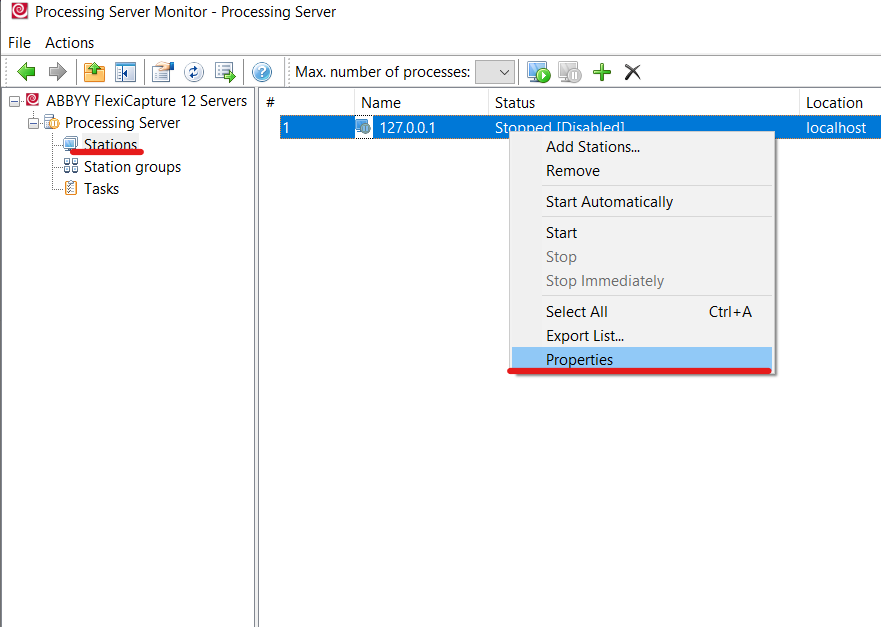Collapse the Processing Server tree node
Image resolution: width=881 pixels, height=627 pixels.
coord(34,123)
